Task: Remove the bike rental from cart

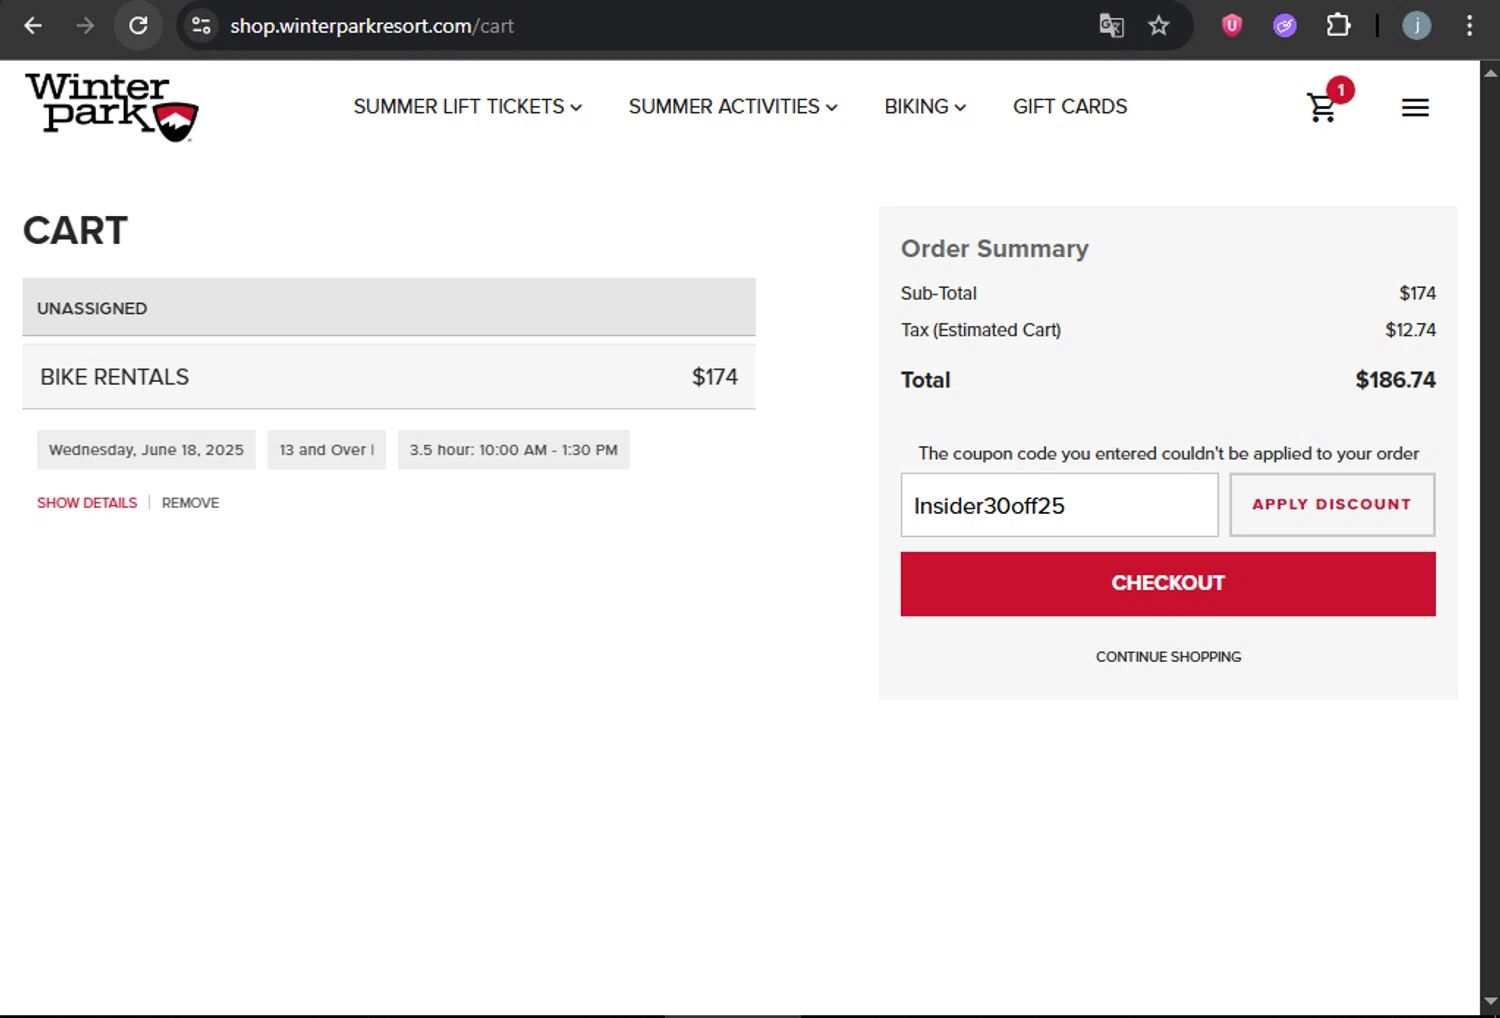Action: click(x=190, y=503)
